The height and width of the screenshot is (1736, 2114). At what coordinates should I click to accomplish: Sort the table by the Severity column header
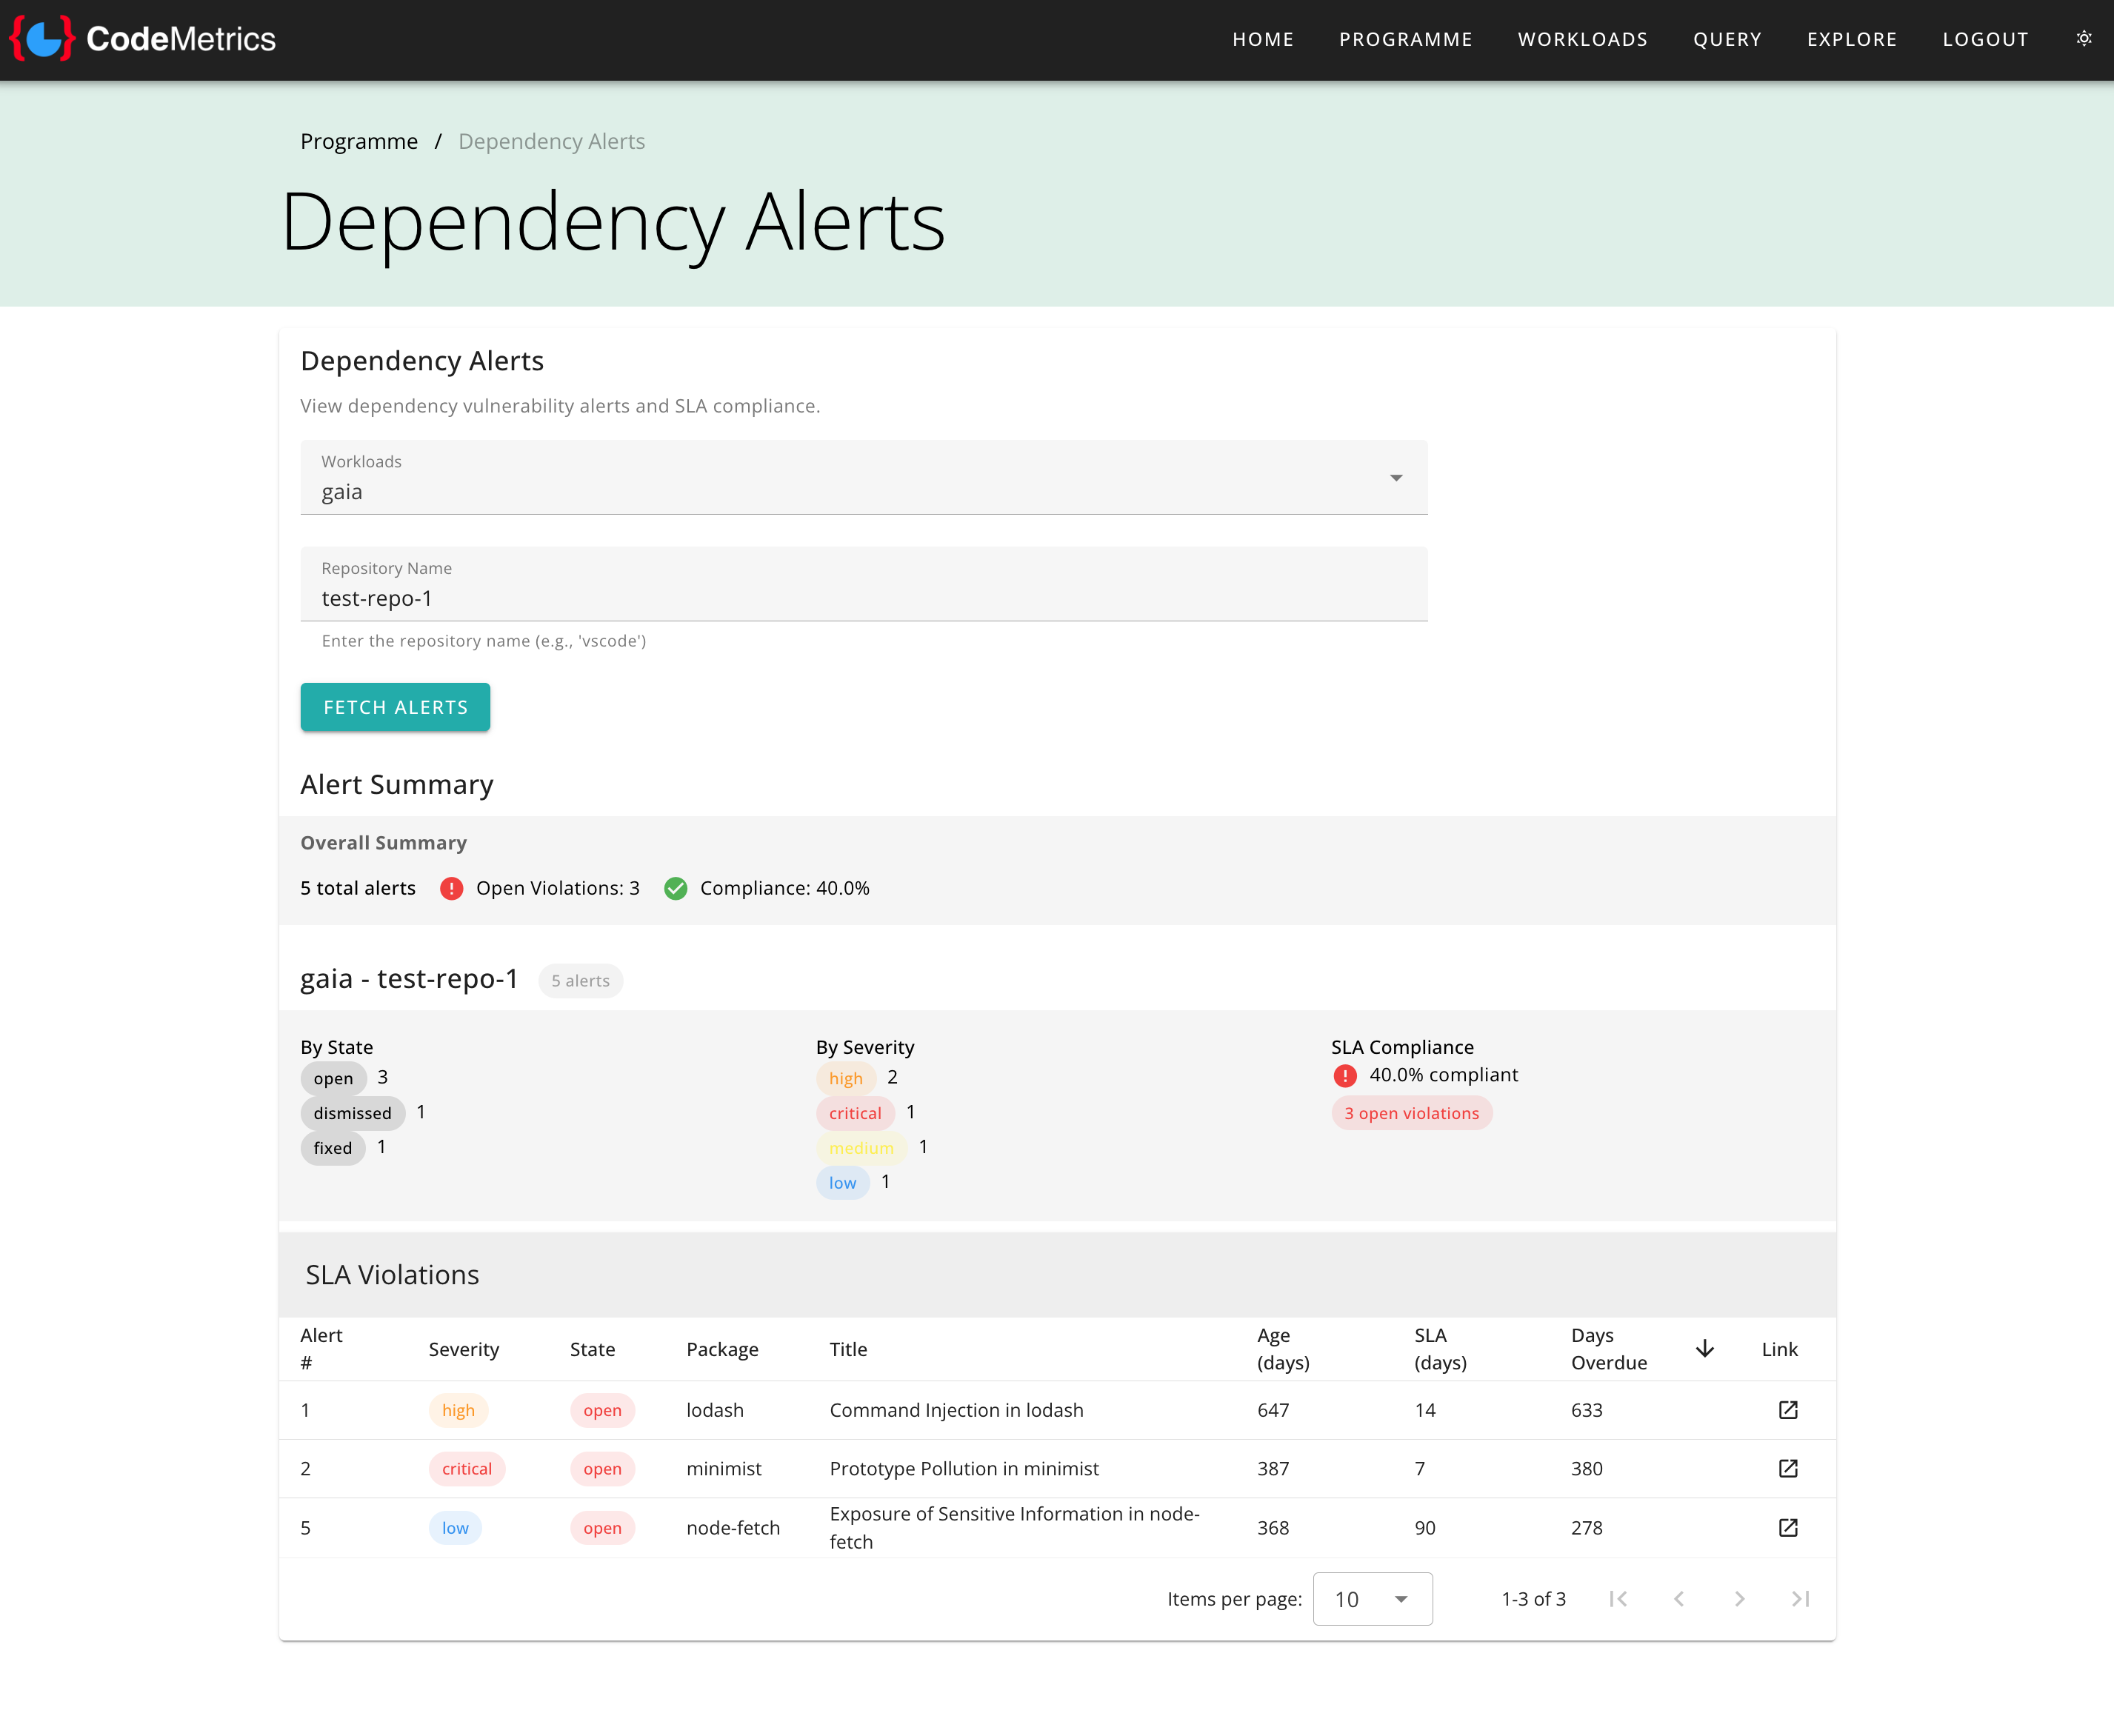[x=463, y=1349]
